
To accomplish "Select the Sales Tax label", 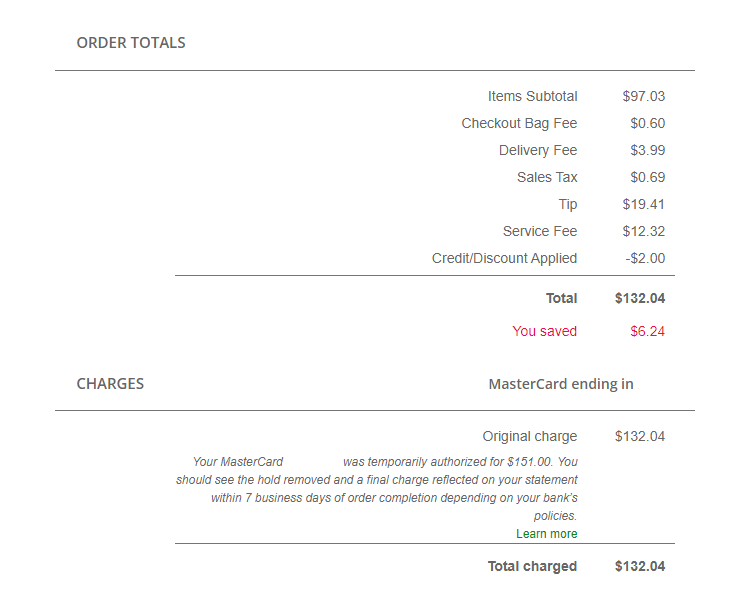I will tap(547, 178).
